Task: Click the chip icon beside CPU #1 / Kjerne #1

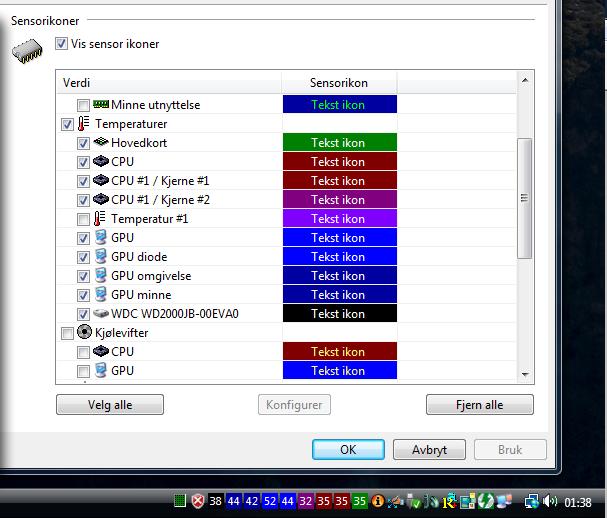Action: point(101,180)
